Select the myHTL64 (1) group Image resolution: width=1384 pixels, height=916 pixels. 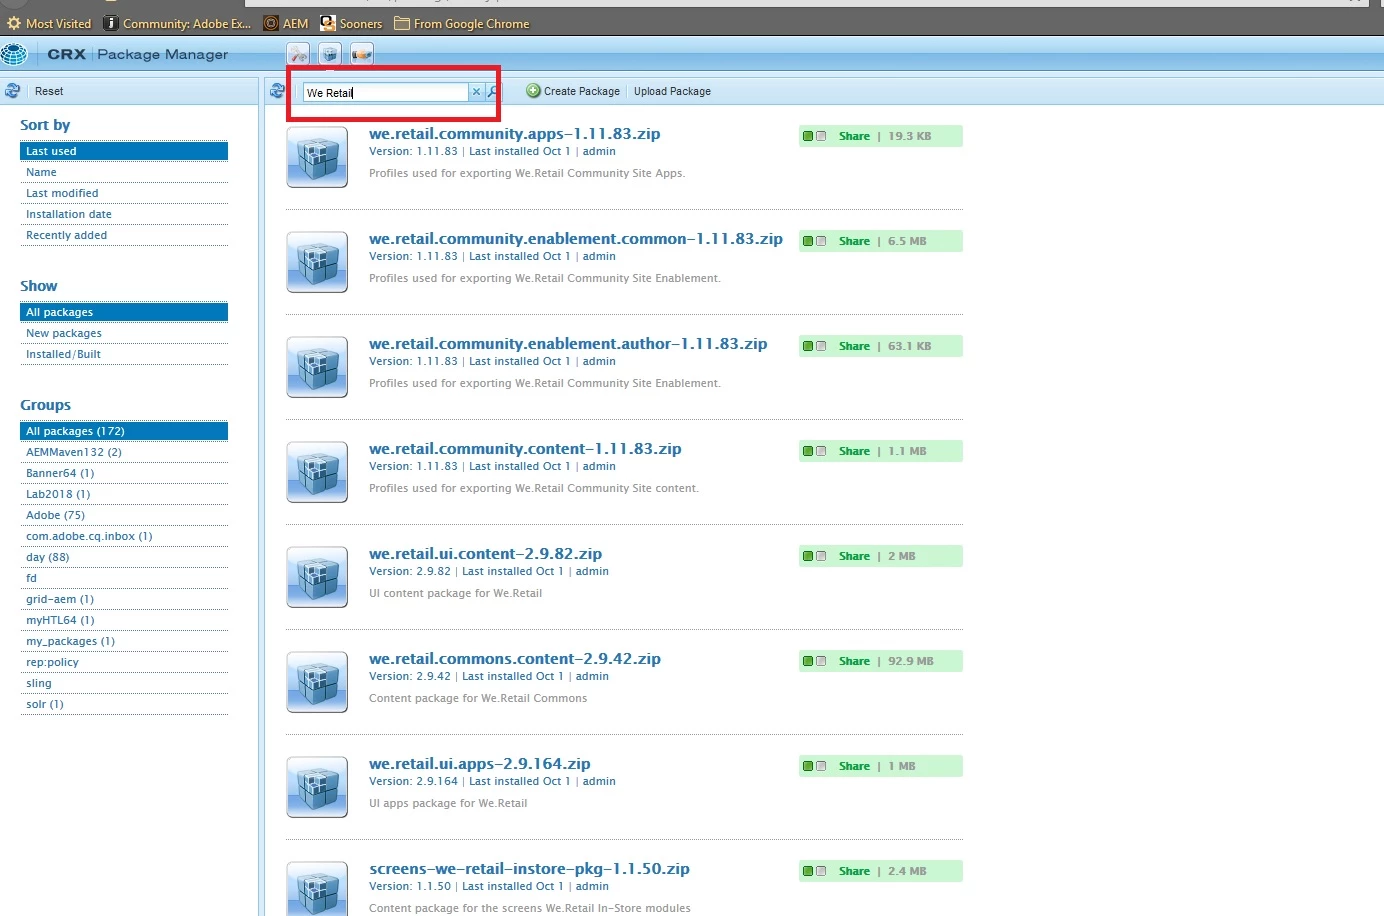[124, 620]
